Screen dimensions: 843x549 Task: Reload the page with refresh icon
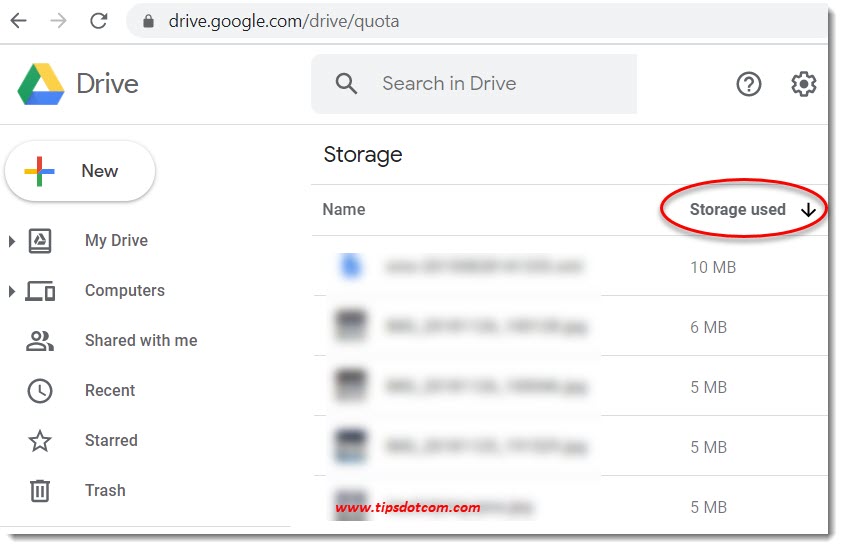pos(98,21)
